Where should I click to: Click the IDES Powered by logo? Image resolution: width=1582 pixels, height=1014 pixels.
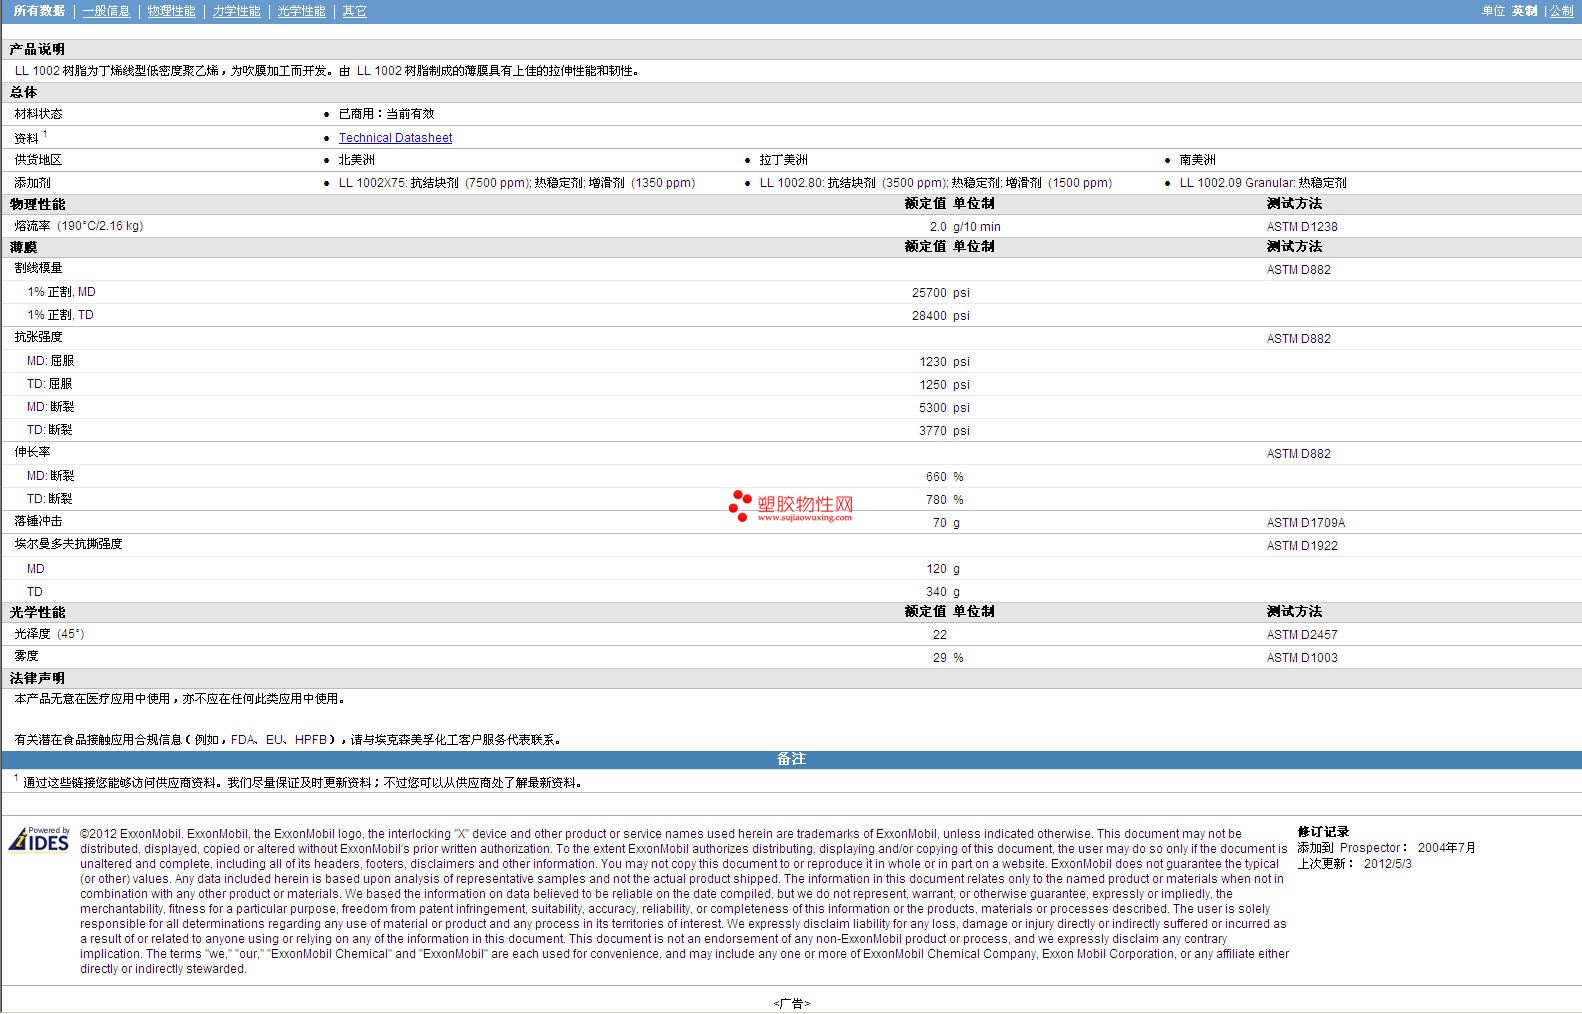coord(40,839)
